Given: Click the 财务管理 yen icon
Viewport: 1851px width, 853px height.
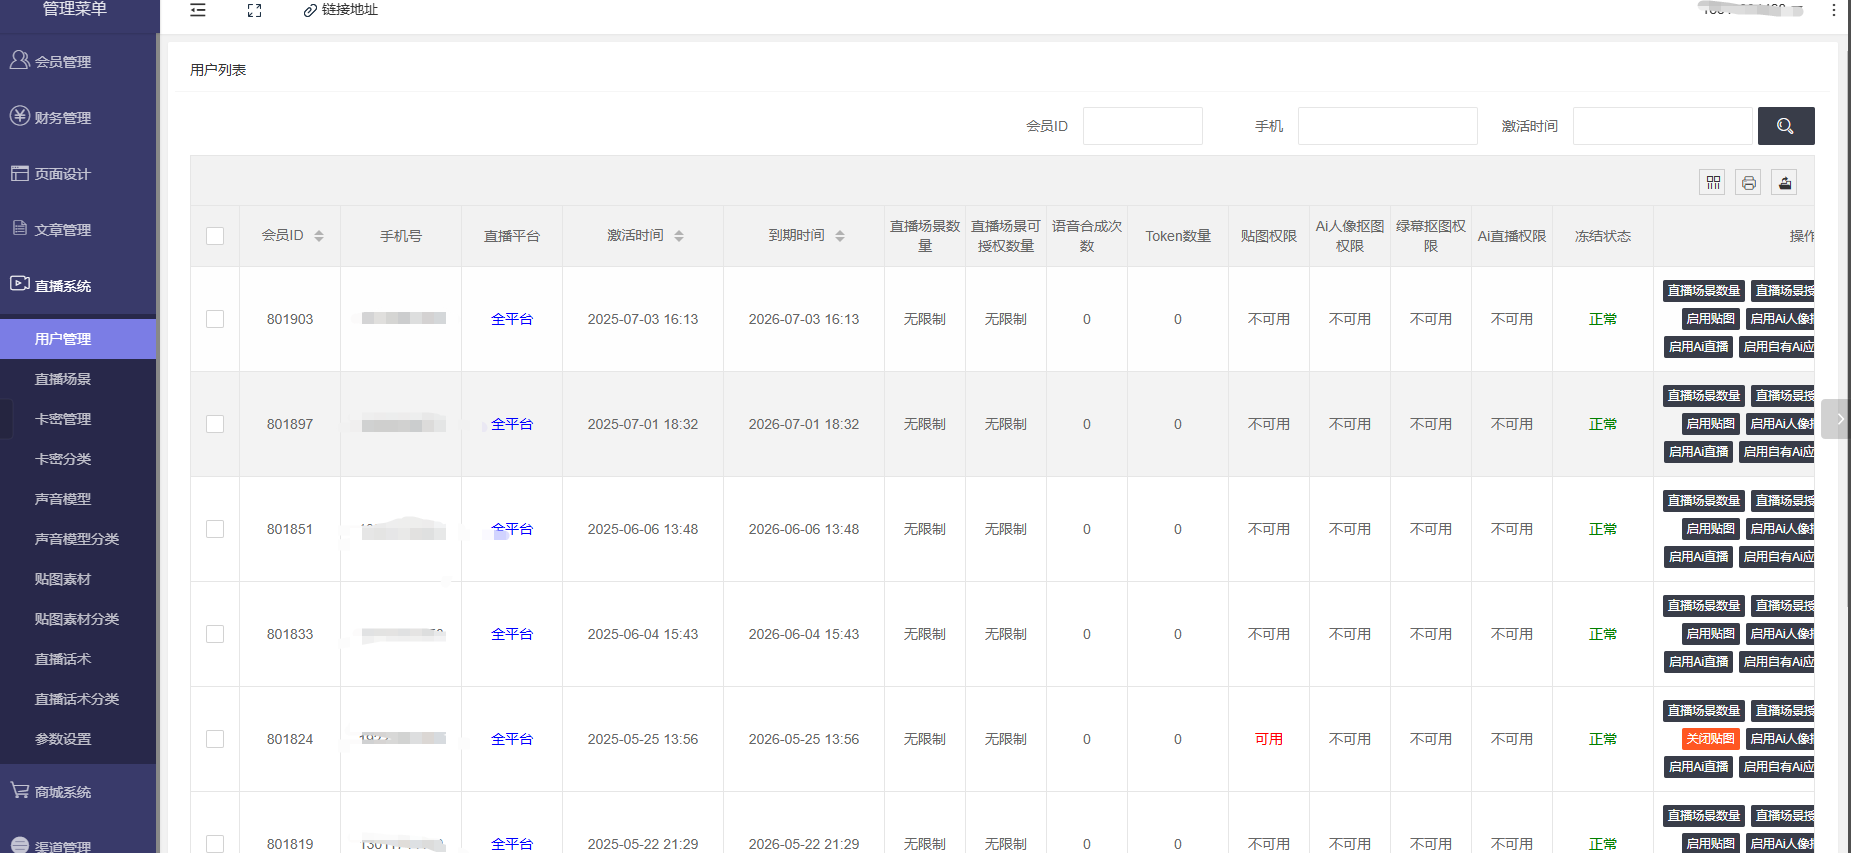Looking at the screenshot, I should [x=19, y=116].
